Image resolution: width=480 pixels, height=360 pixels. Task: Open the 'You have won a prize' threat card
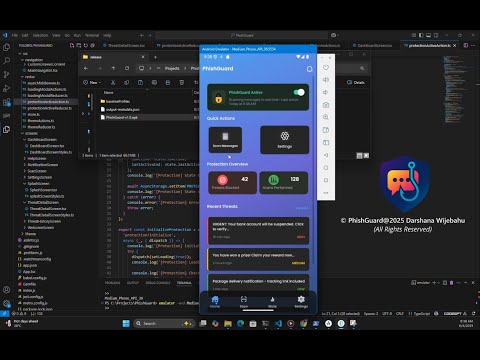[x=258, y=259]
